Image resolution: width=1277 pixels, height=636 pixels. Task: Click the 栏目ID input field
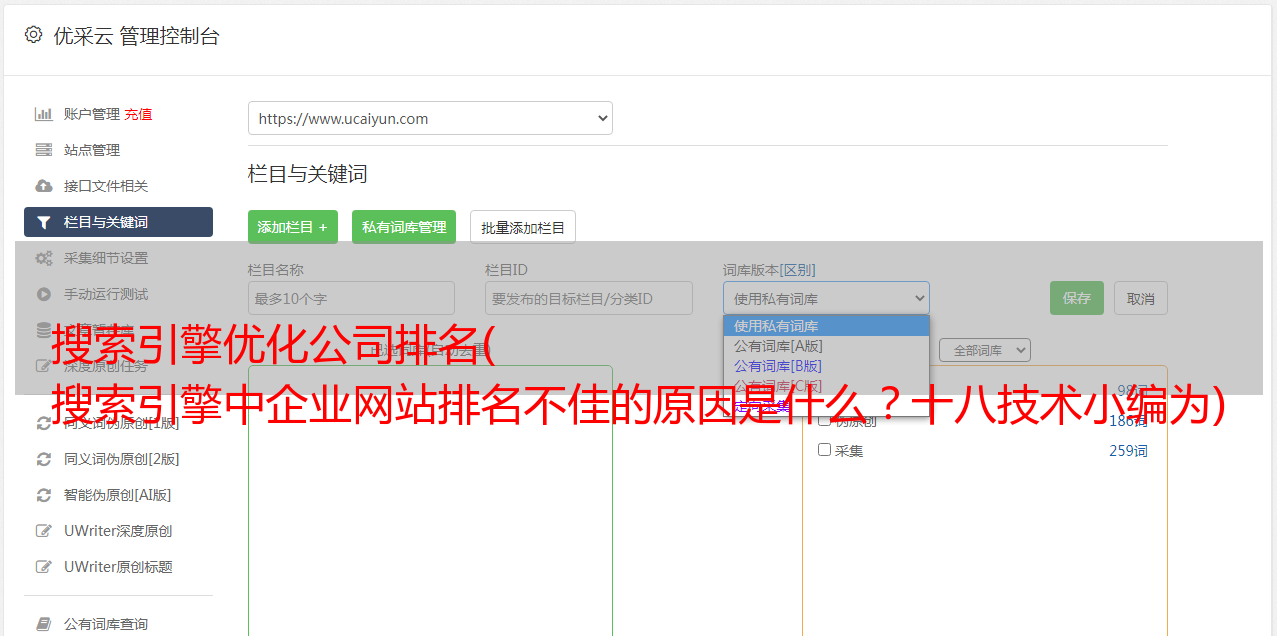point(589,298)
